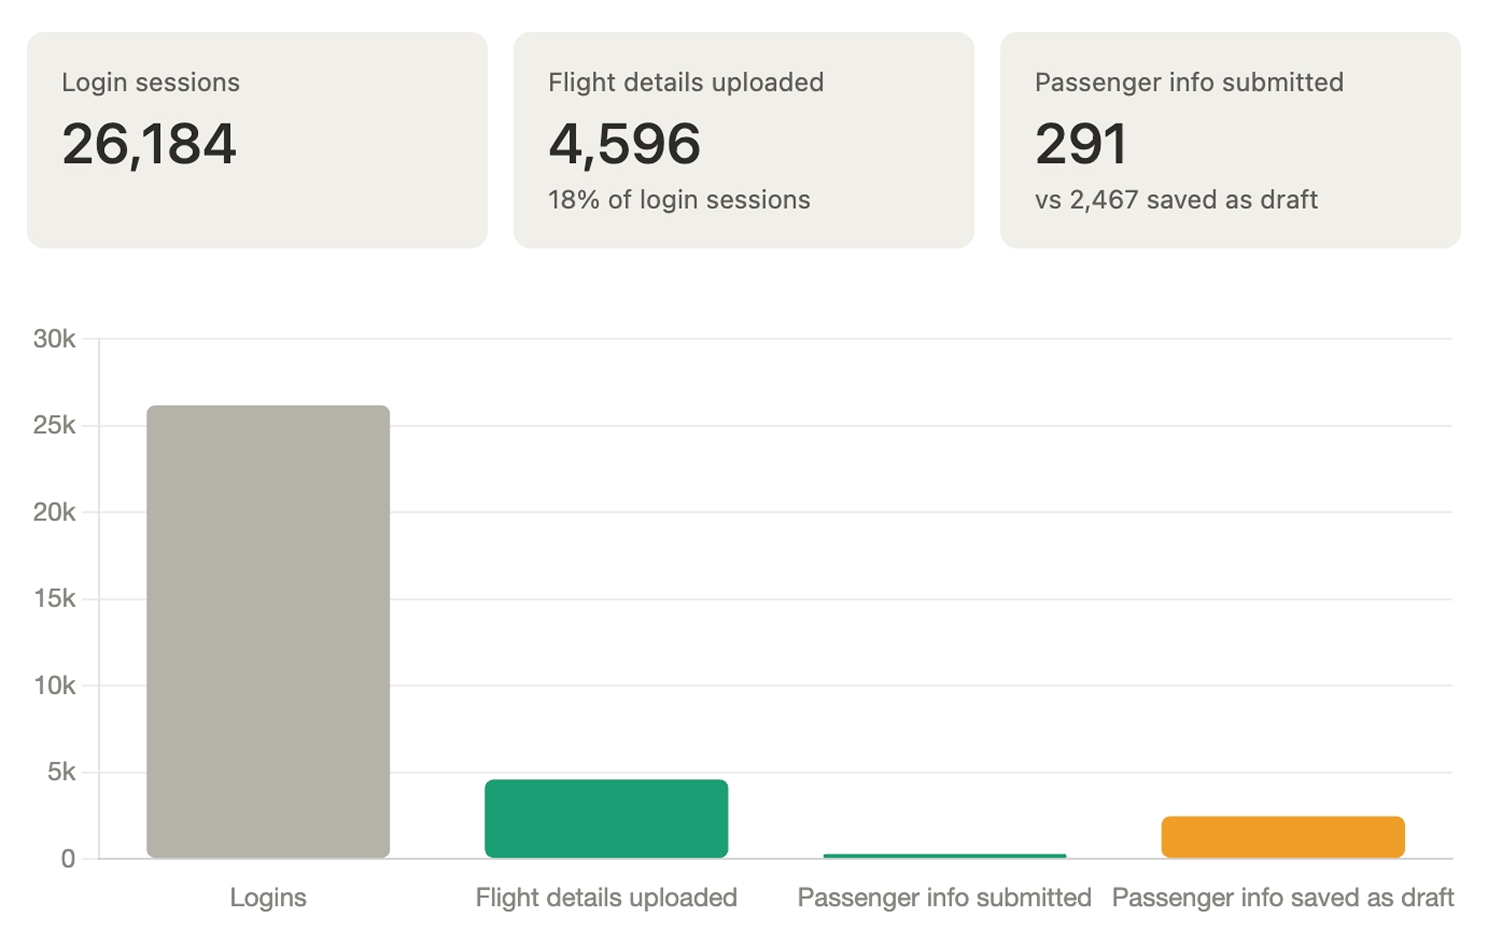Click the 30k y-axis tick label
Viewport: 1488px width, 934px height.
pos(54,339)
